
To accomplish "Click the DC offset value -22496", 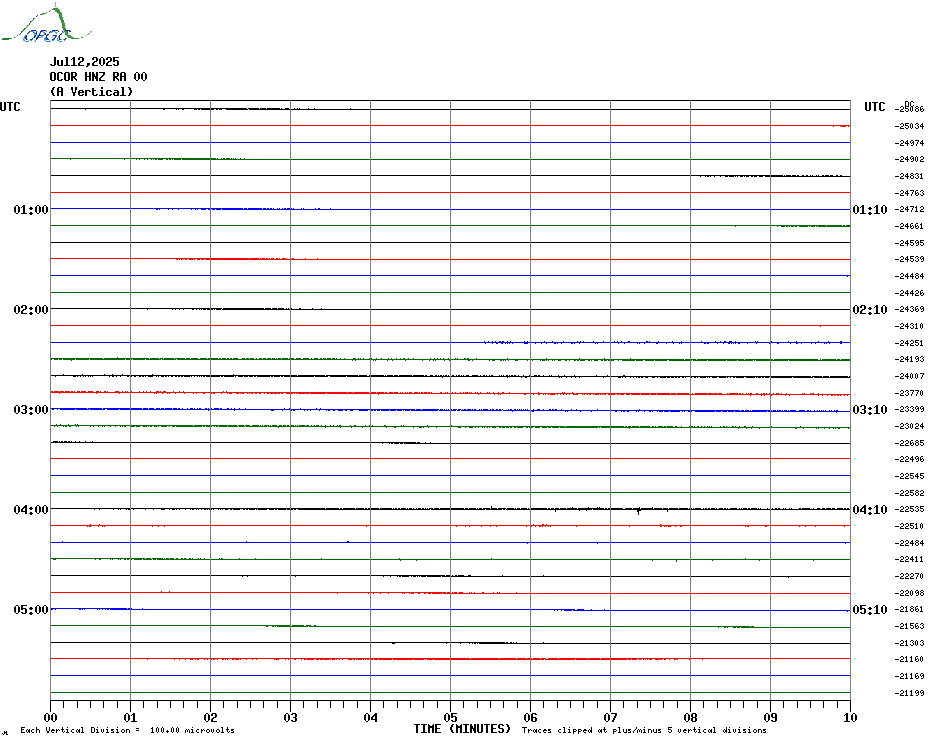I will pos(909,459).
